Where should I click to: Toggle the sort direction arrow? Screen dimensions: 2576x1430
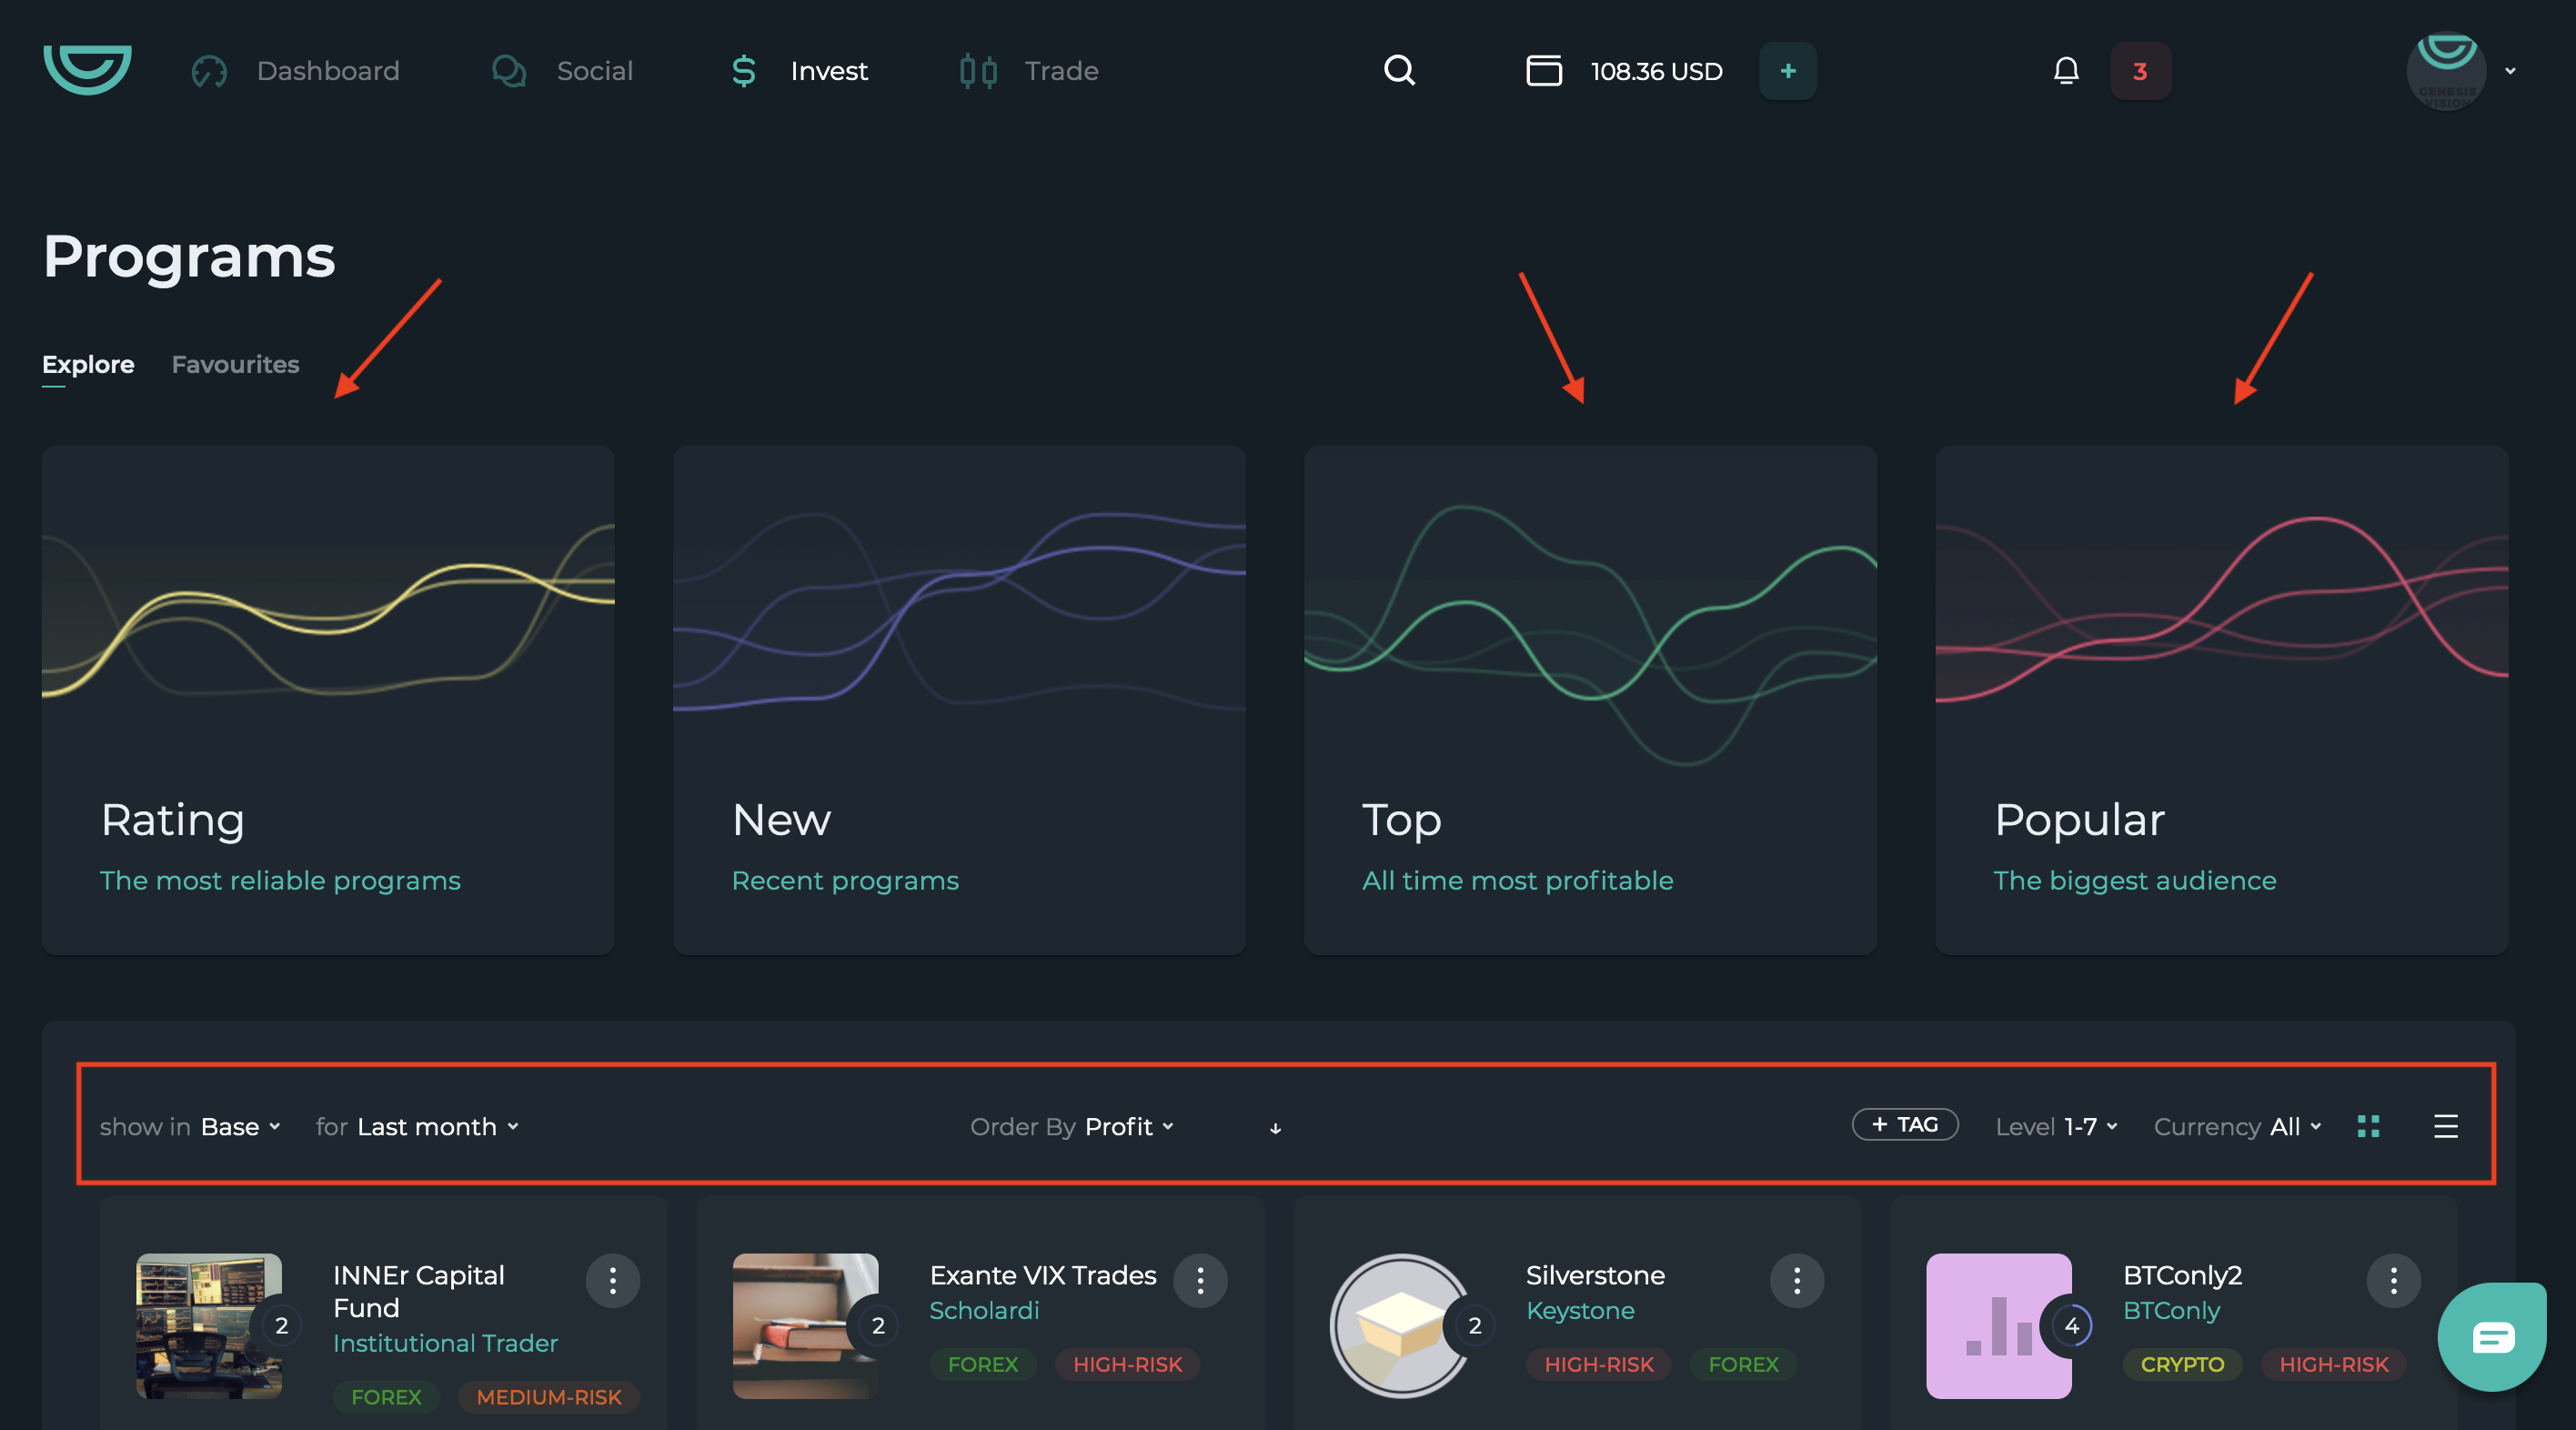coord(1275,1128)
